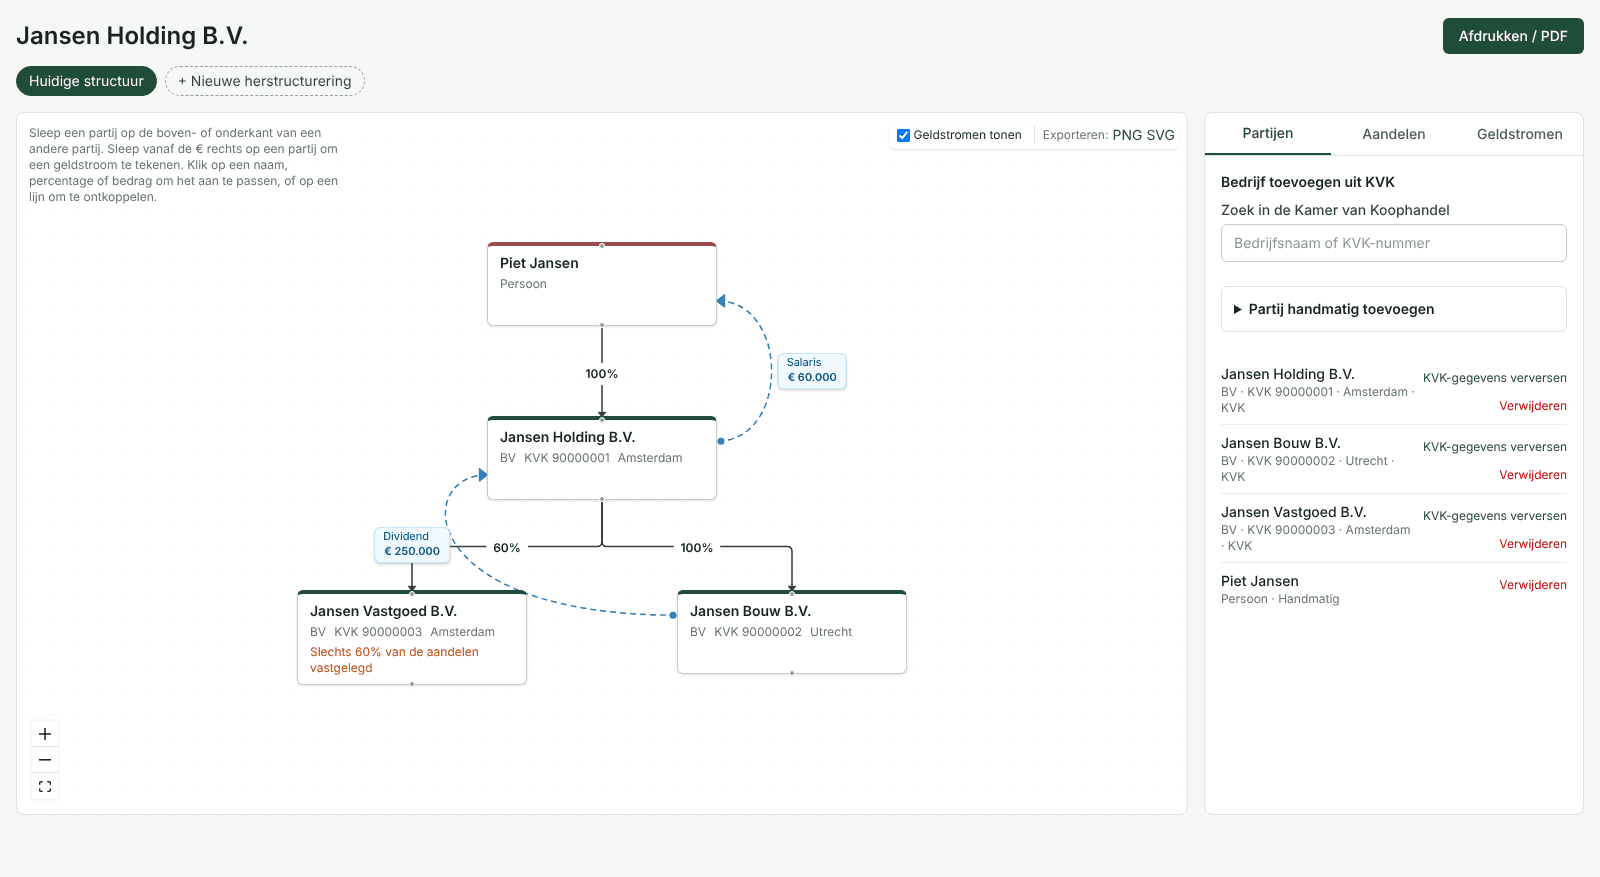The width and height of the screenshot is (1600, 877).
Task: Edit the Dividend € 250.000 flow label
Action: pyautogui.click(x=412, y=544)
